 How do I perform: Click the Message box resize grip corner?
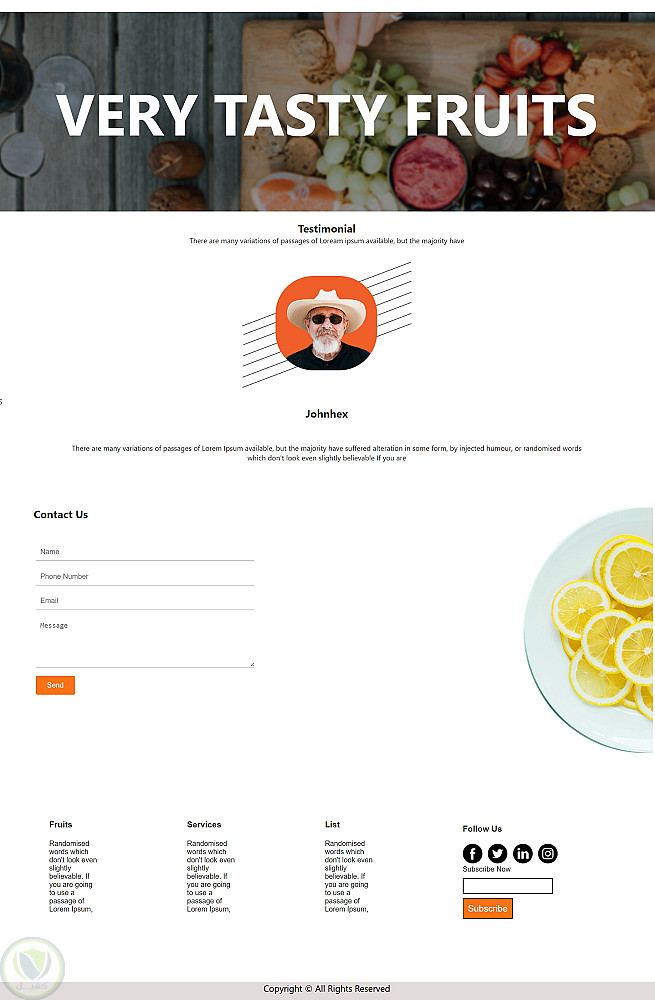(252, 665)
